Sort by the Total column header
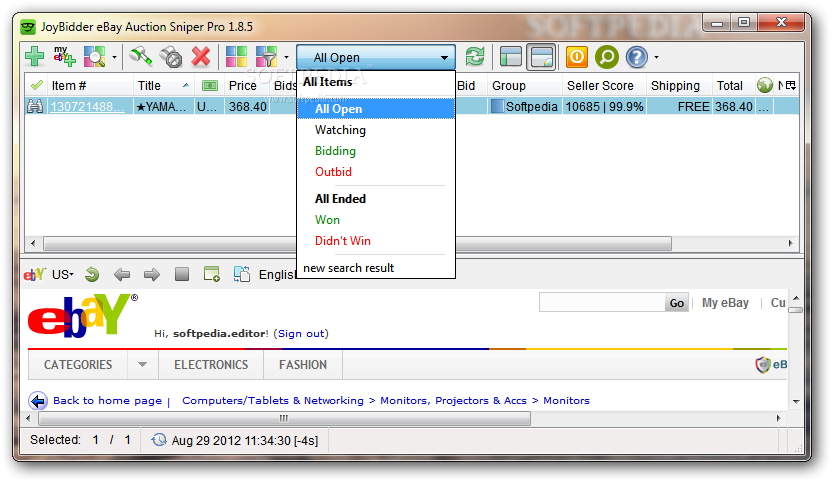The width and height of the screenshot is (832, 482). point(730,85)
